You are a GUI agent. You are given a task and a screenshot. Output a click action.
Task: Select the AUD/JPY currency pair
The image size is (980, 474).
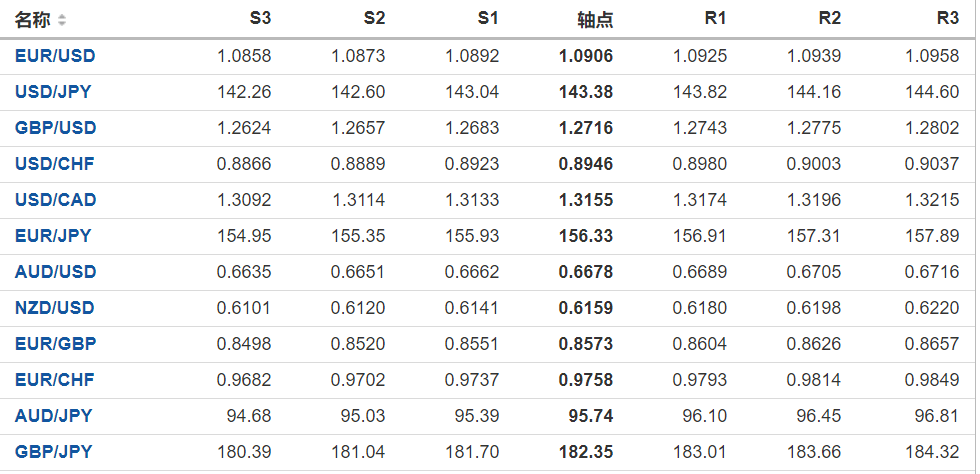pyautogui.click(x=53, y=416)
